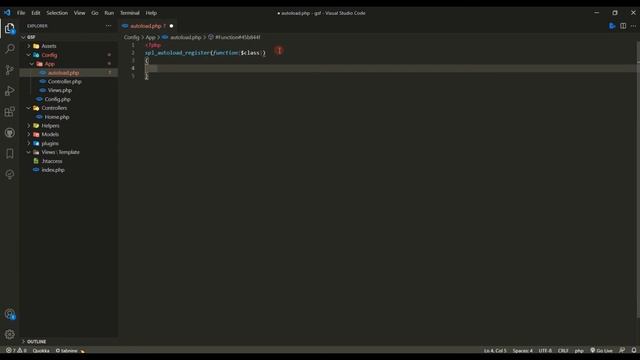Click Quokka in the status bar
The image size is (640, 360).
tap(41, 351)
